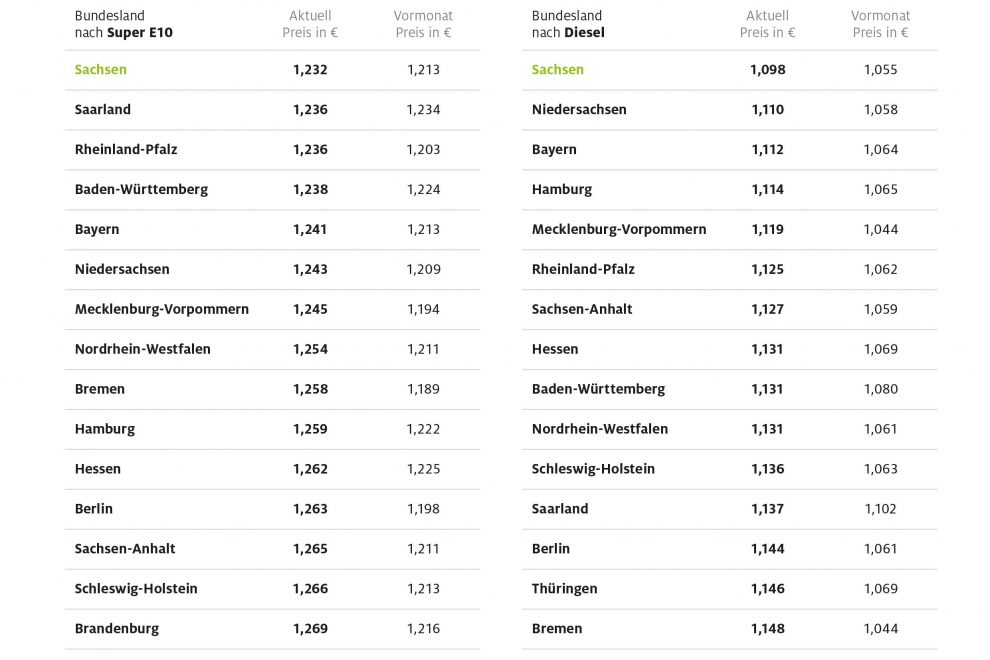Select the 'Bundesland nach Diesel' column header
Screen dimensions: 990x660
[x=568, y=24]
